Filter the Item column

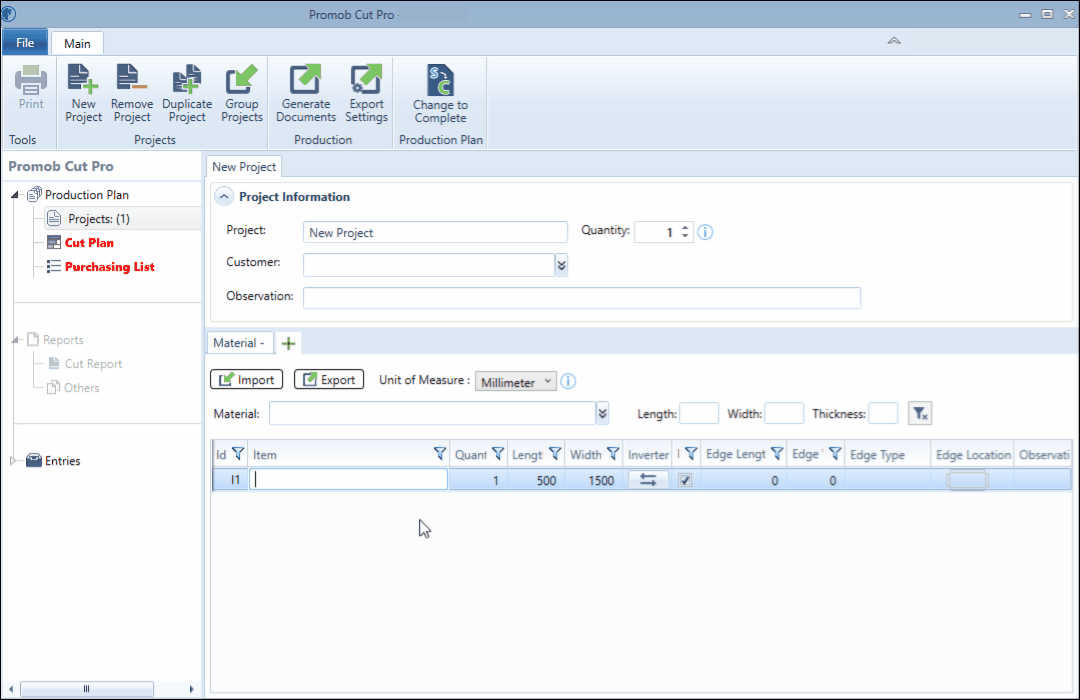[x=439, y=453]
